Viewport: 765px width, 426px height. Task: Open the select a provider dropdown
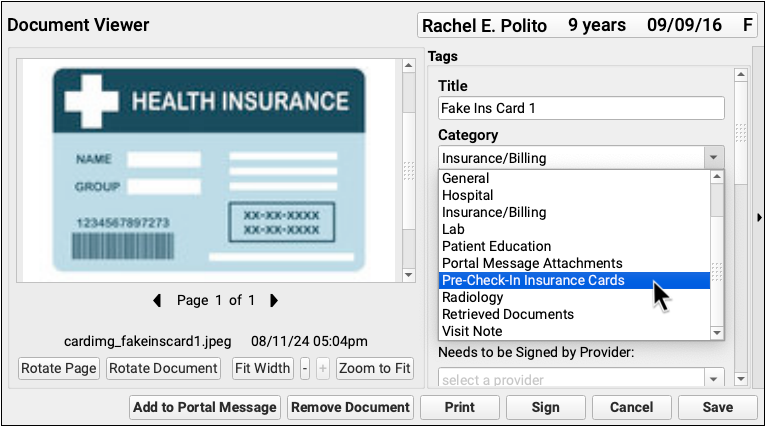click(x=712, y=380)
